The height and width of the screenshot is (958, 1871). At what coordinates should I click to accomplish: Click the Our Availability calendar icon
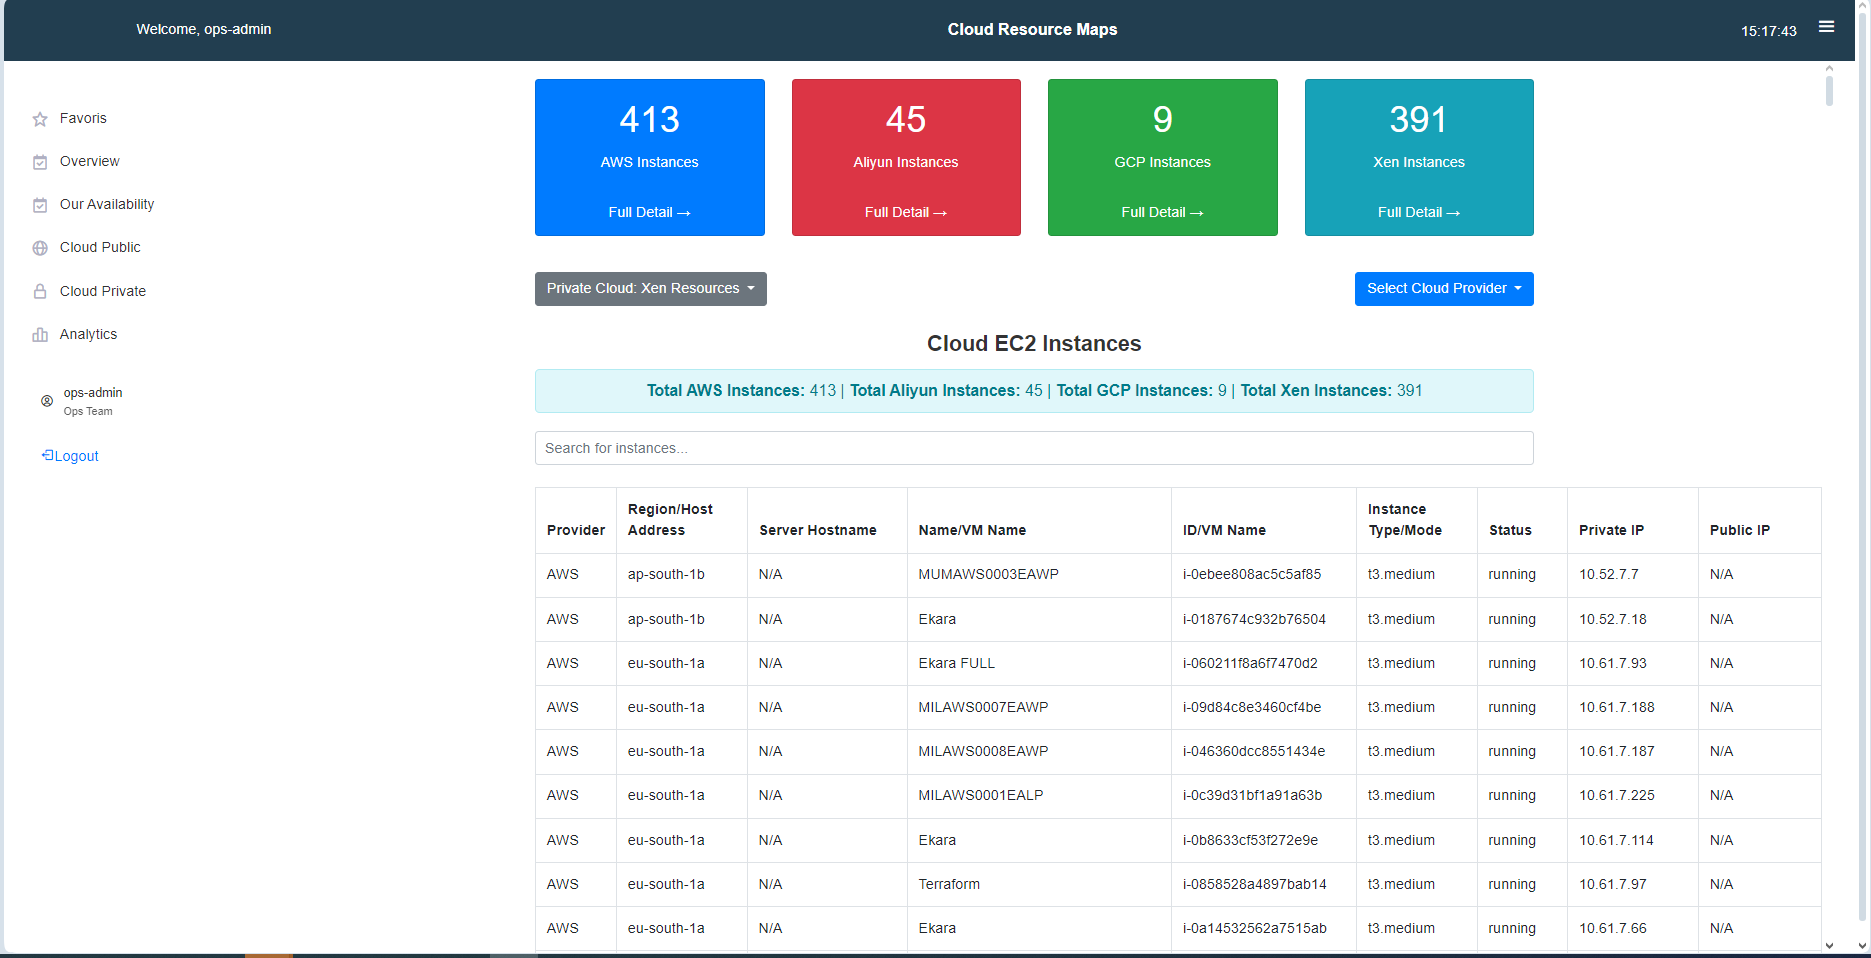click(x=40, y=205)
